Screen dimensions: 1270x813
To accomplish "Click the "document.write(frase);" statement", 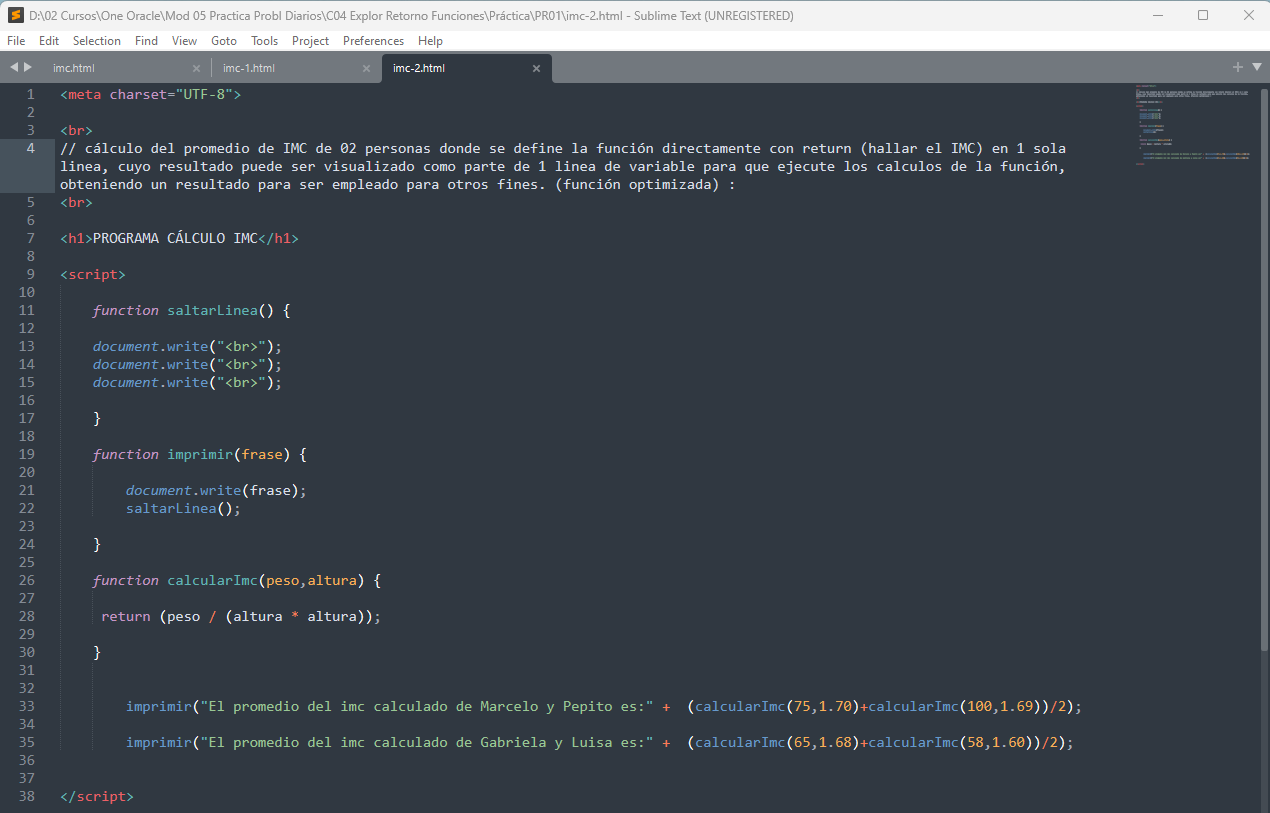I will (x=216, y=490).
